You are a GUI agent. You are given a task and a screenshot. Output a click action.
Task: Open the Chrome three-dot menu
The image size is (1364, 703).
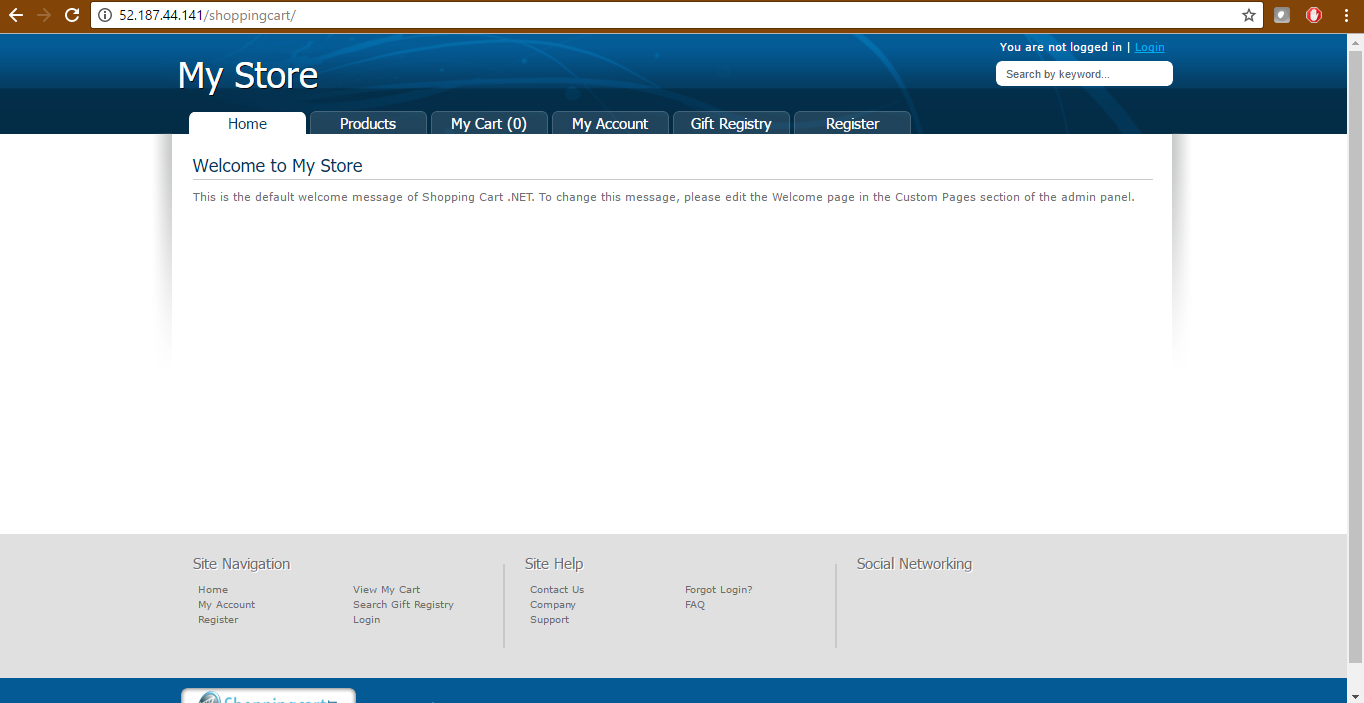pos(1346,15)
